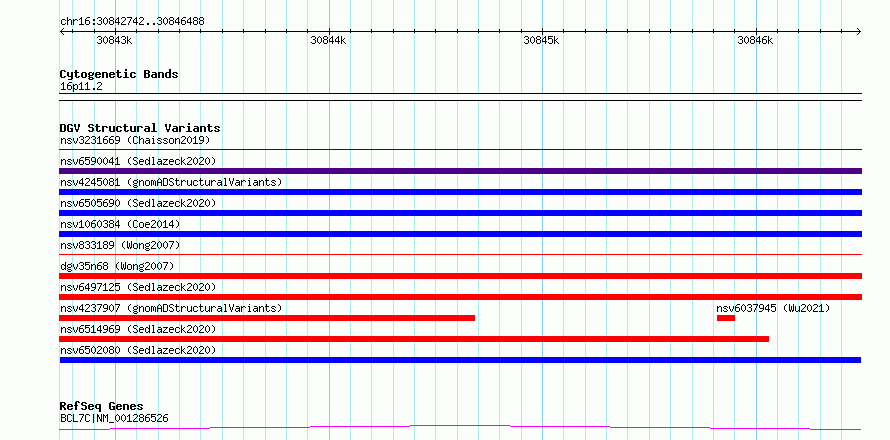This screenshot has height=440, width=890.
Task: Click the 30846k ruler tick label
Action: 755,40
